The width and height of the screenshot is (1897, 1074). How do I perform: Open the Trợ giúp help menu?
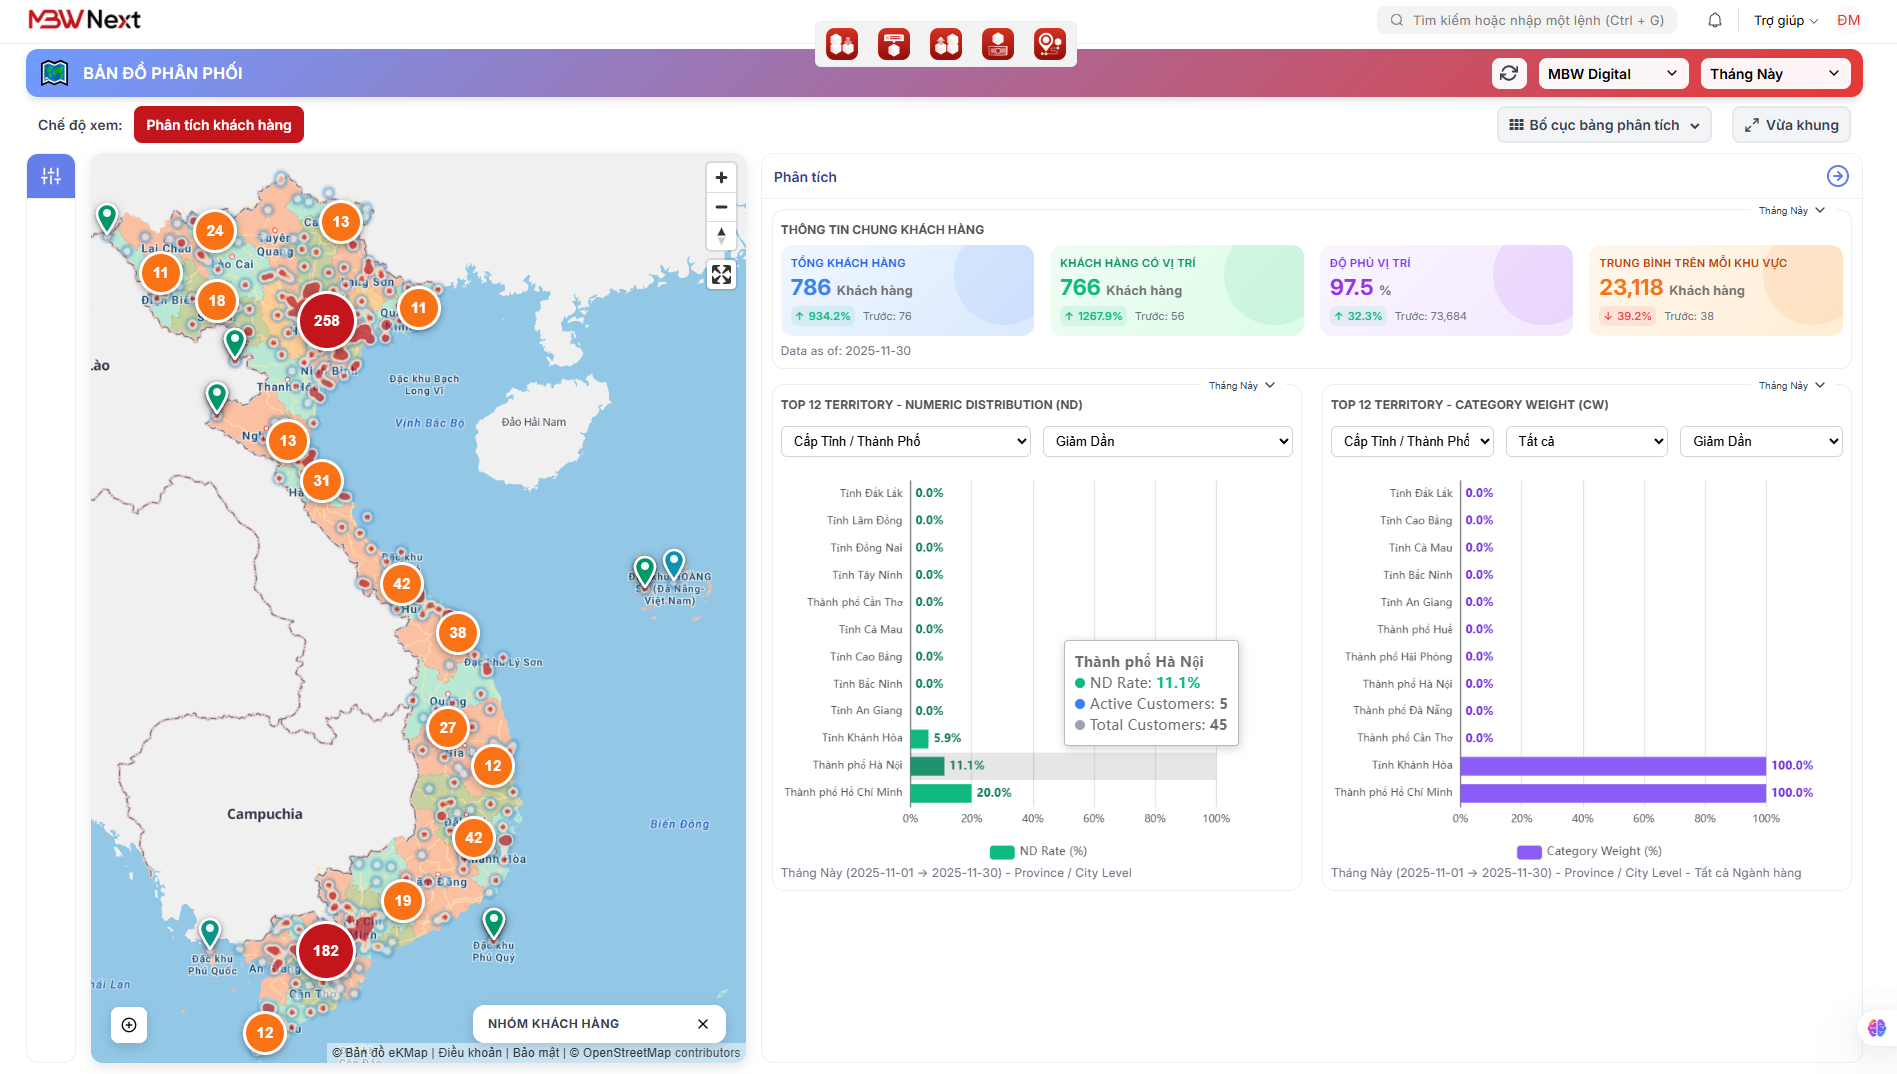[1785, 20]
